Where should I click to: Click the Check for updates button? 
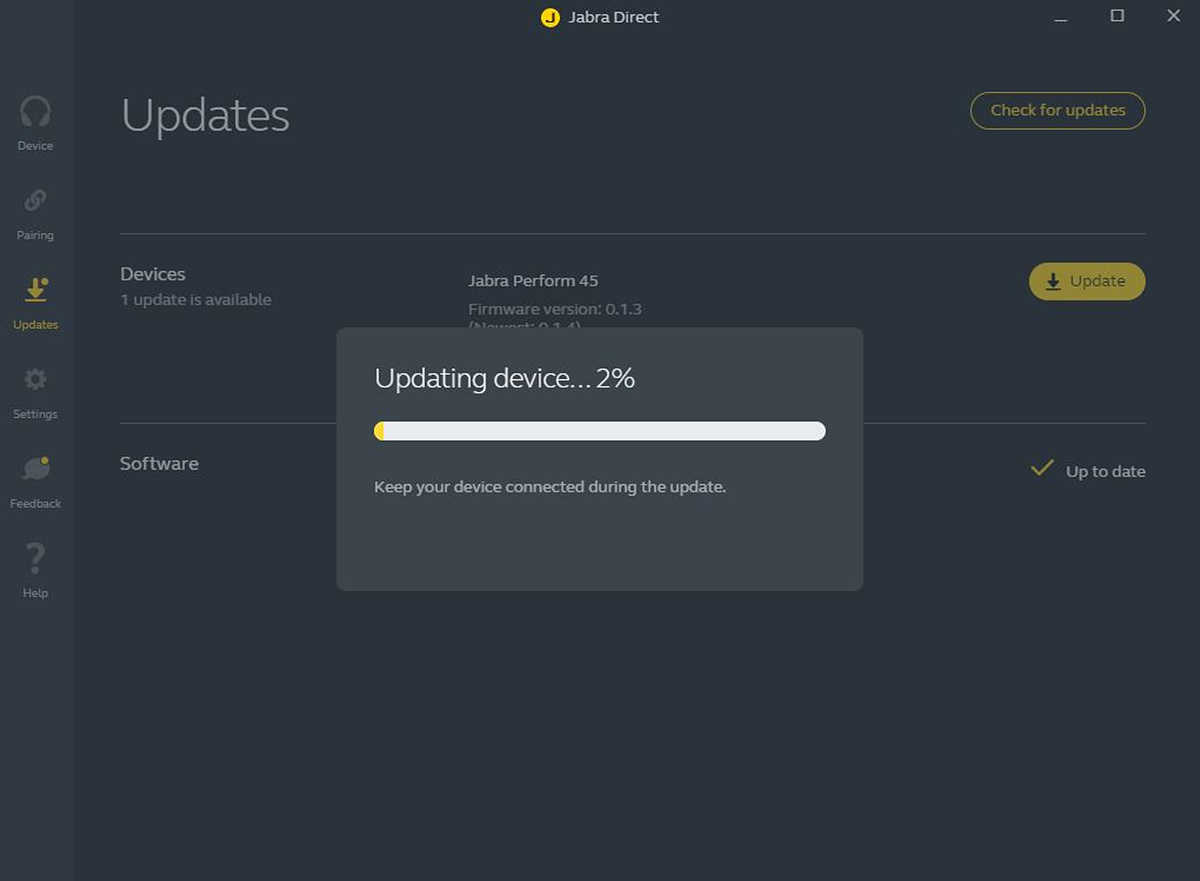[1058, 110]
